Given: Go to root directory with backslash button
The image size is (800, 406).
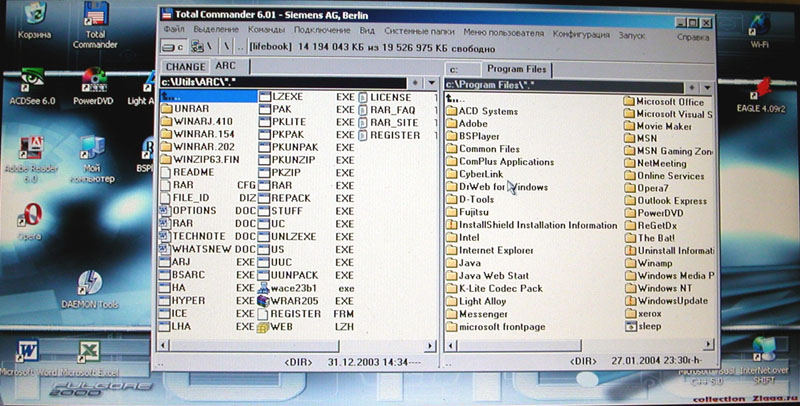Looking at the screenshot, I should click(226, 47).
